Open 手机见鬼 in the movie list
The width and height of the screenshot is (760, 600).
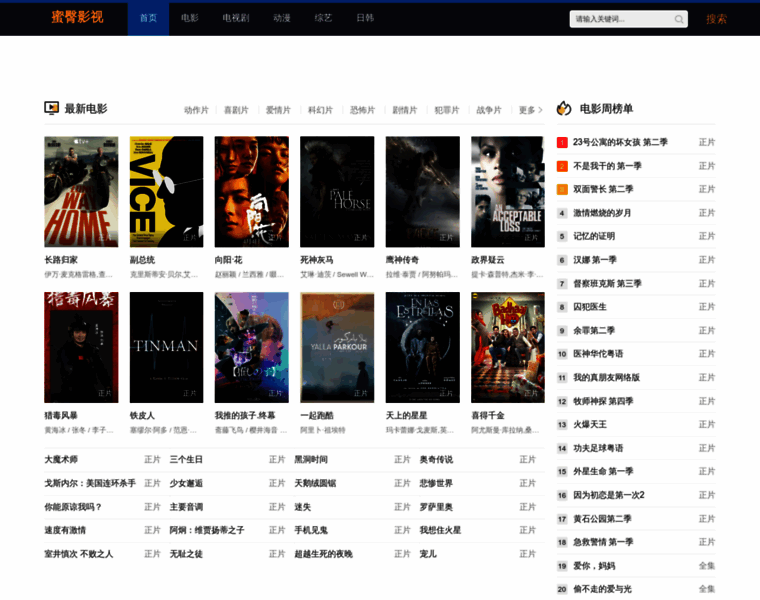tap(311, 530)
